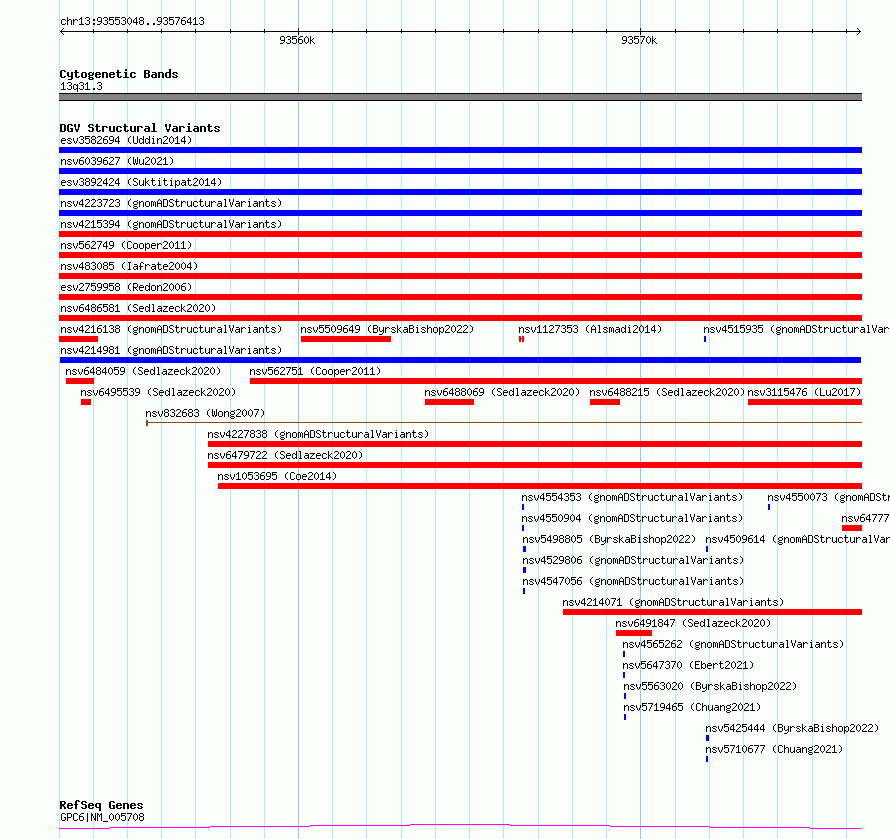890x839 pixels.
Task: Open nsv6488069 (Sedlazeck2020) label
Action: point(502,392)
